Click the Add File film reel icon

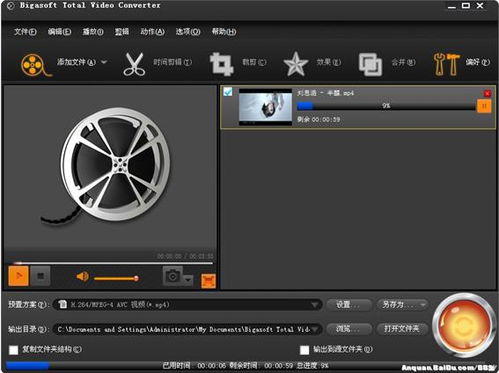pyautogui.click(x=36, y=64)
